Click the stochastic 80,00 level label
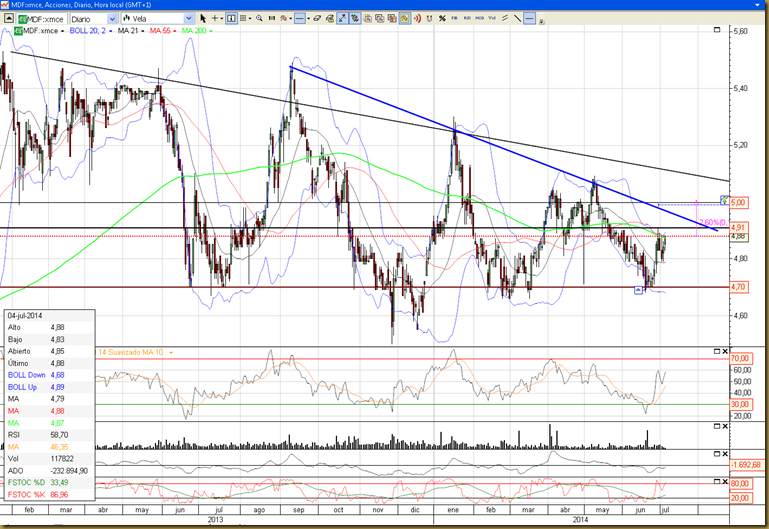 741,483
